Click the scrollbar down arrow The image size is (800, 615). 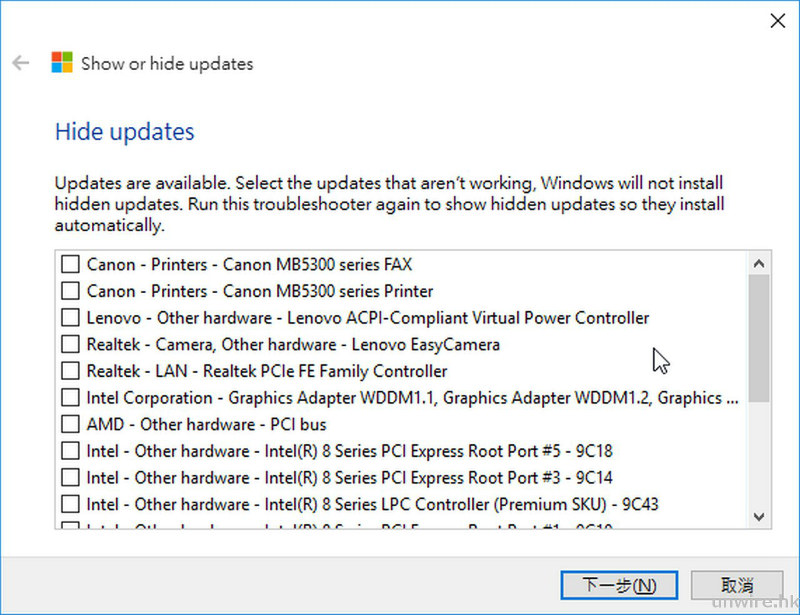[758, 516]
